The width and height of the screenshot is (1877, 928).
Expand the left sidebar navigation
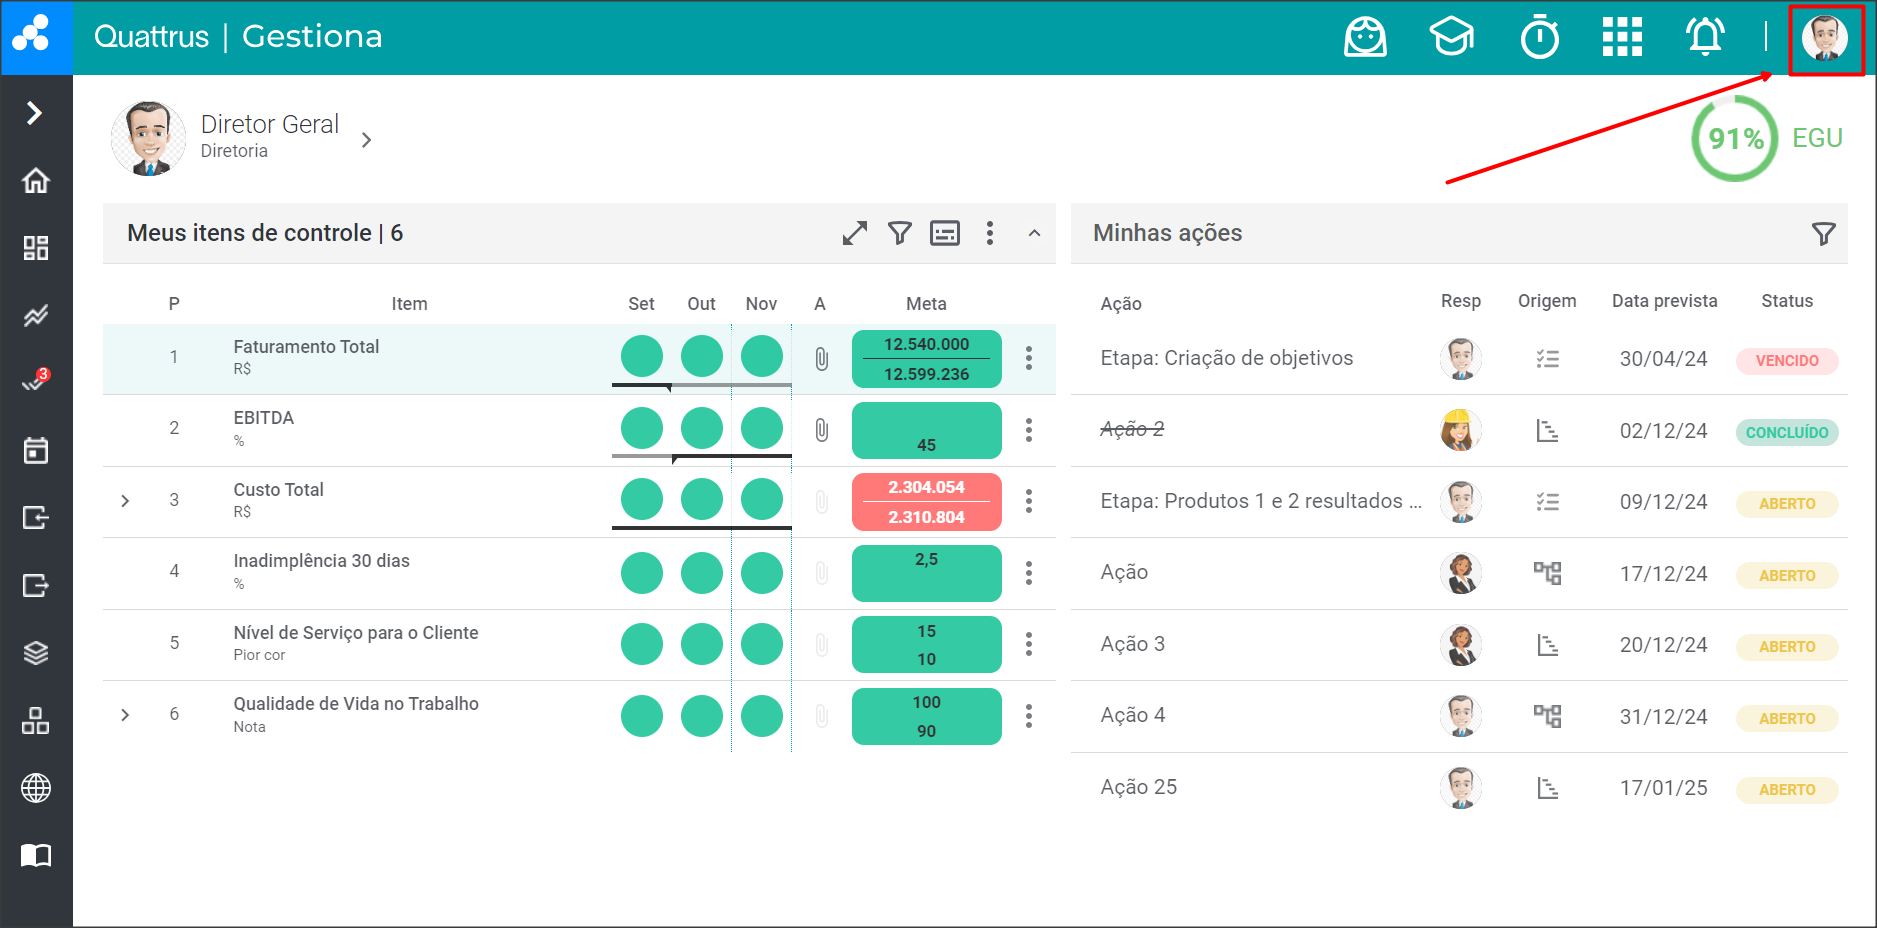(35, 113)
